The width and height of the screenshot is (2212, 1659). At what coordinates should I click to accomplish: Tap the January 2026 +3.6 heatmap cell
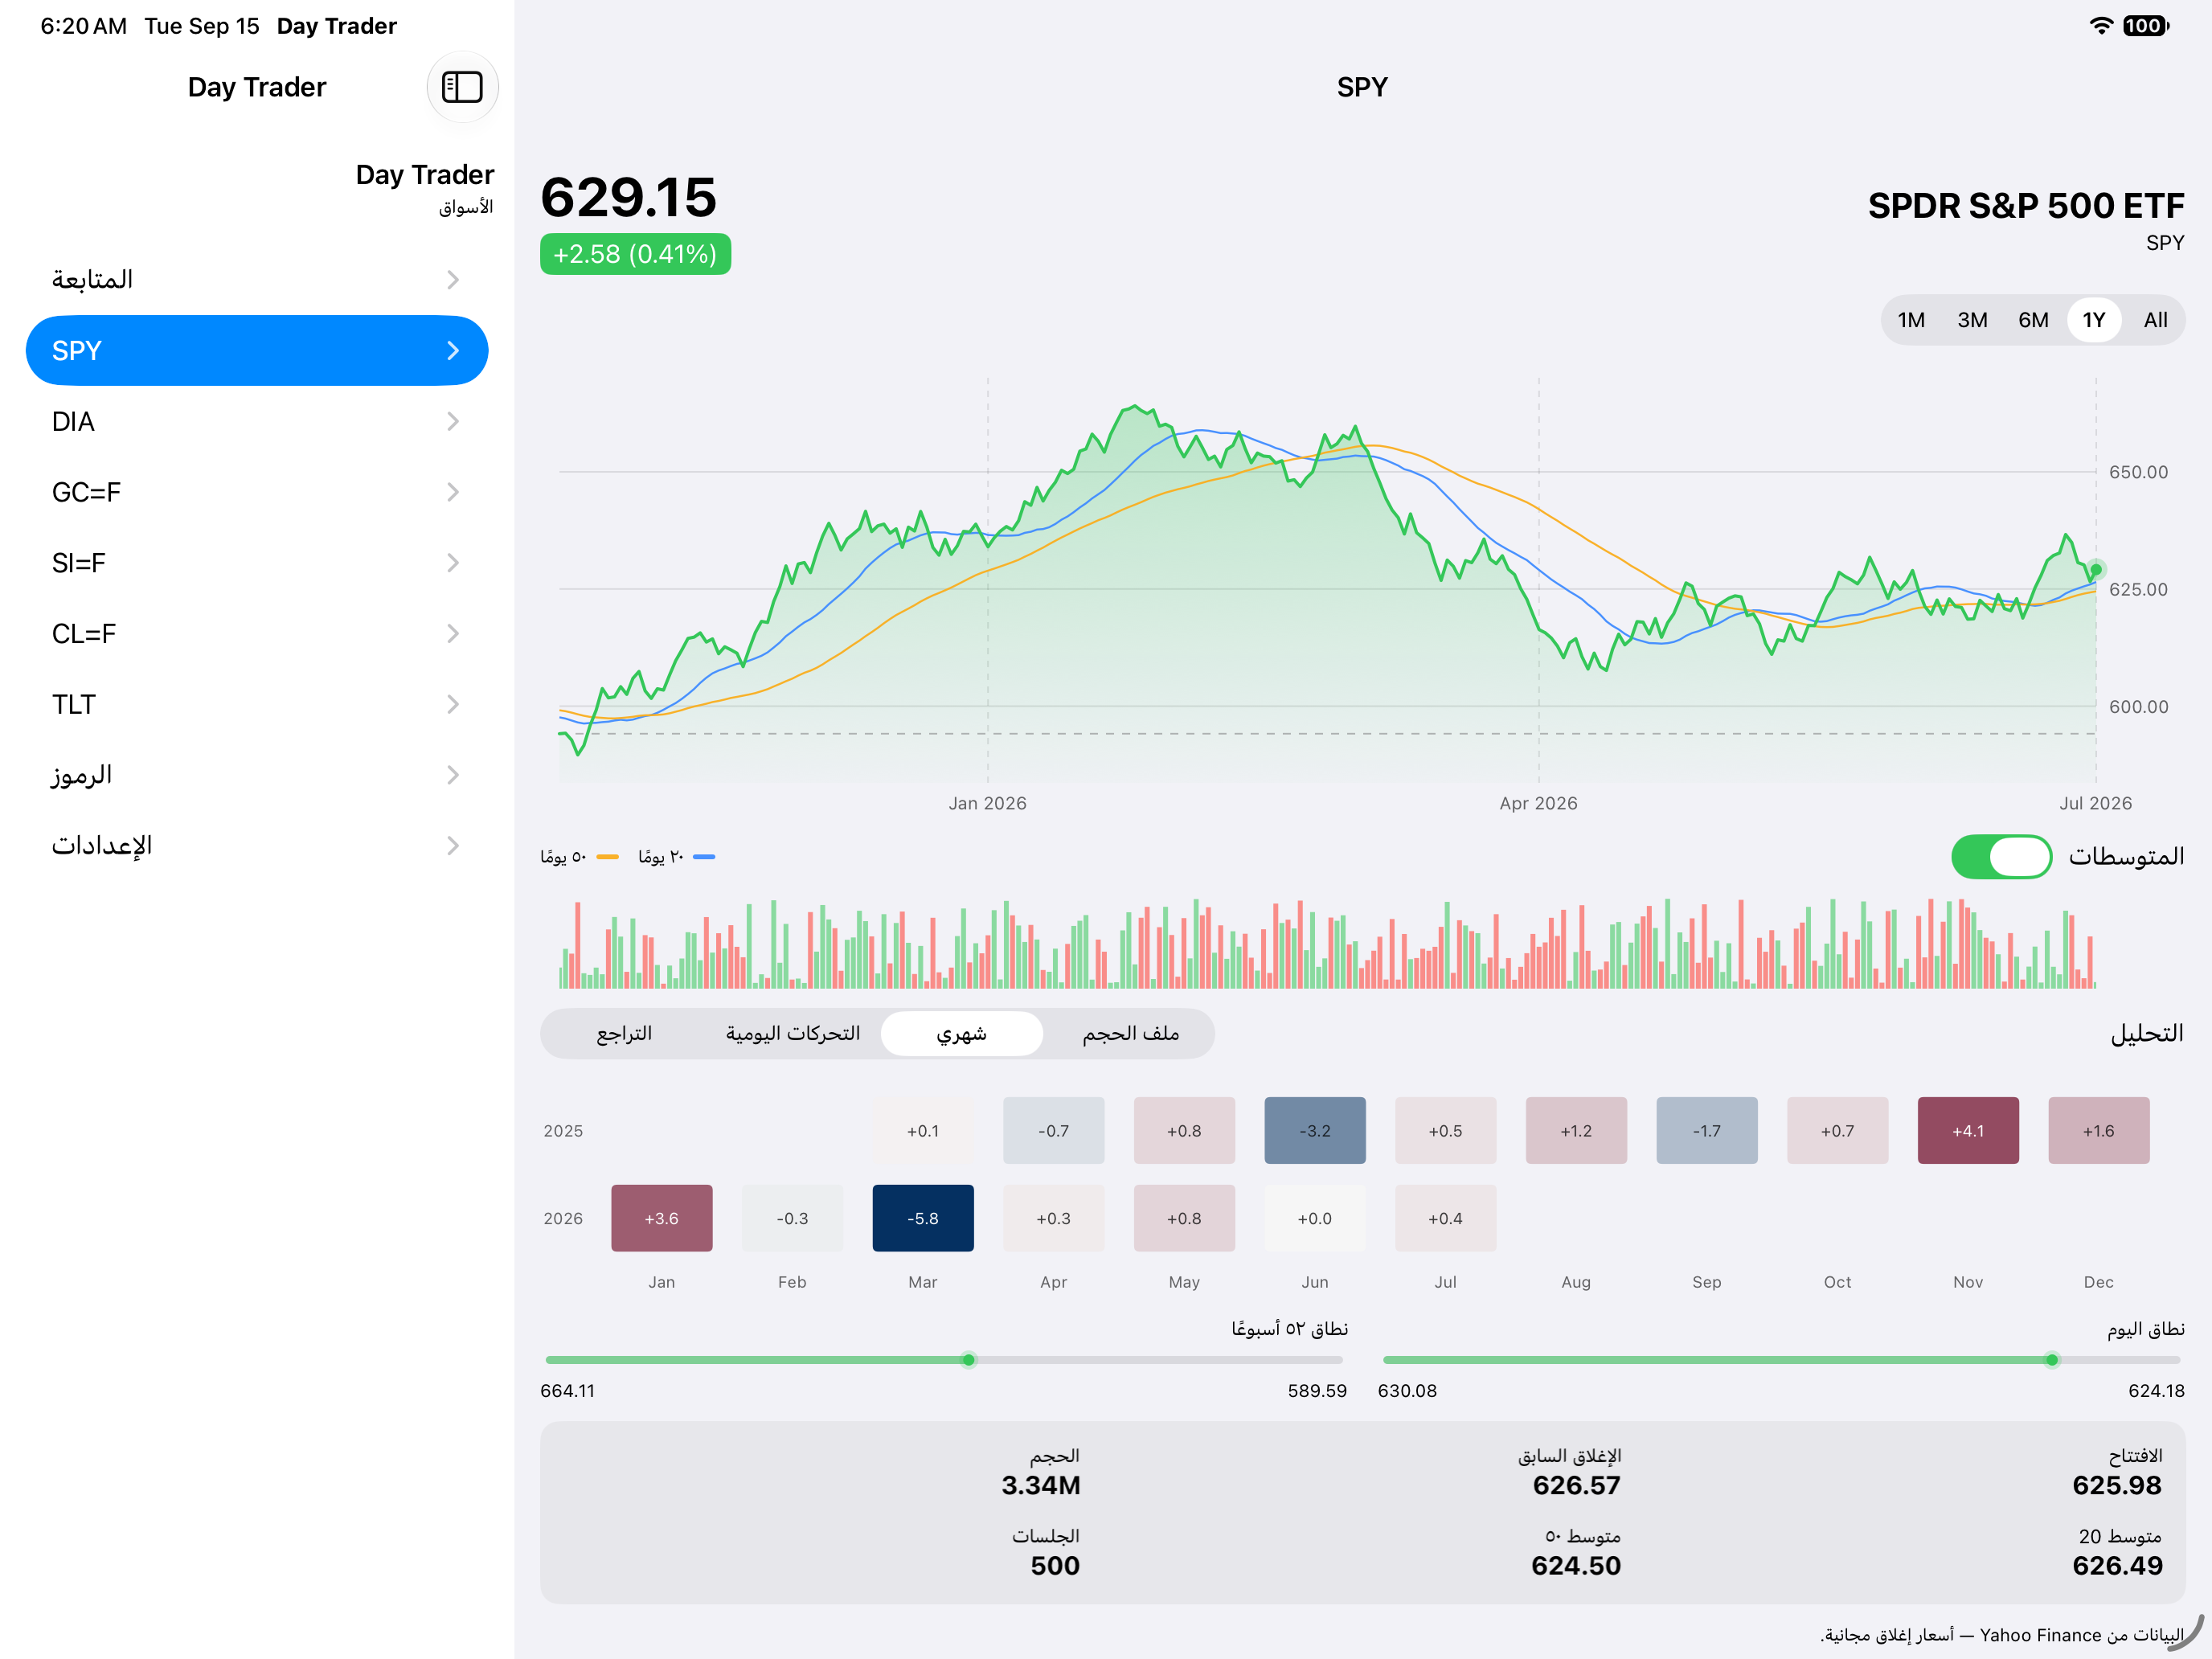[x=661, y=1218]
